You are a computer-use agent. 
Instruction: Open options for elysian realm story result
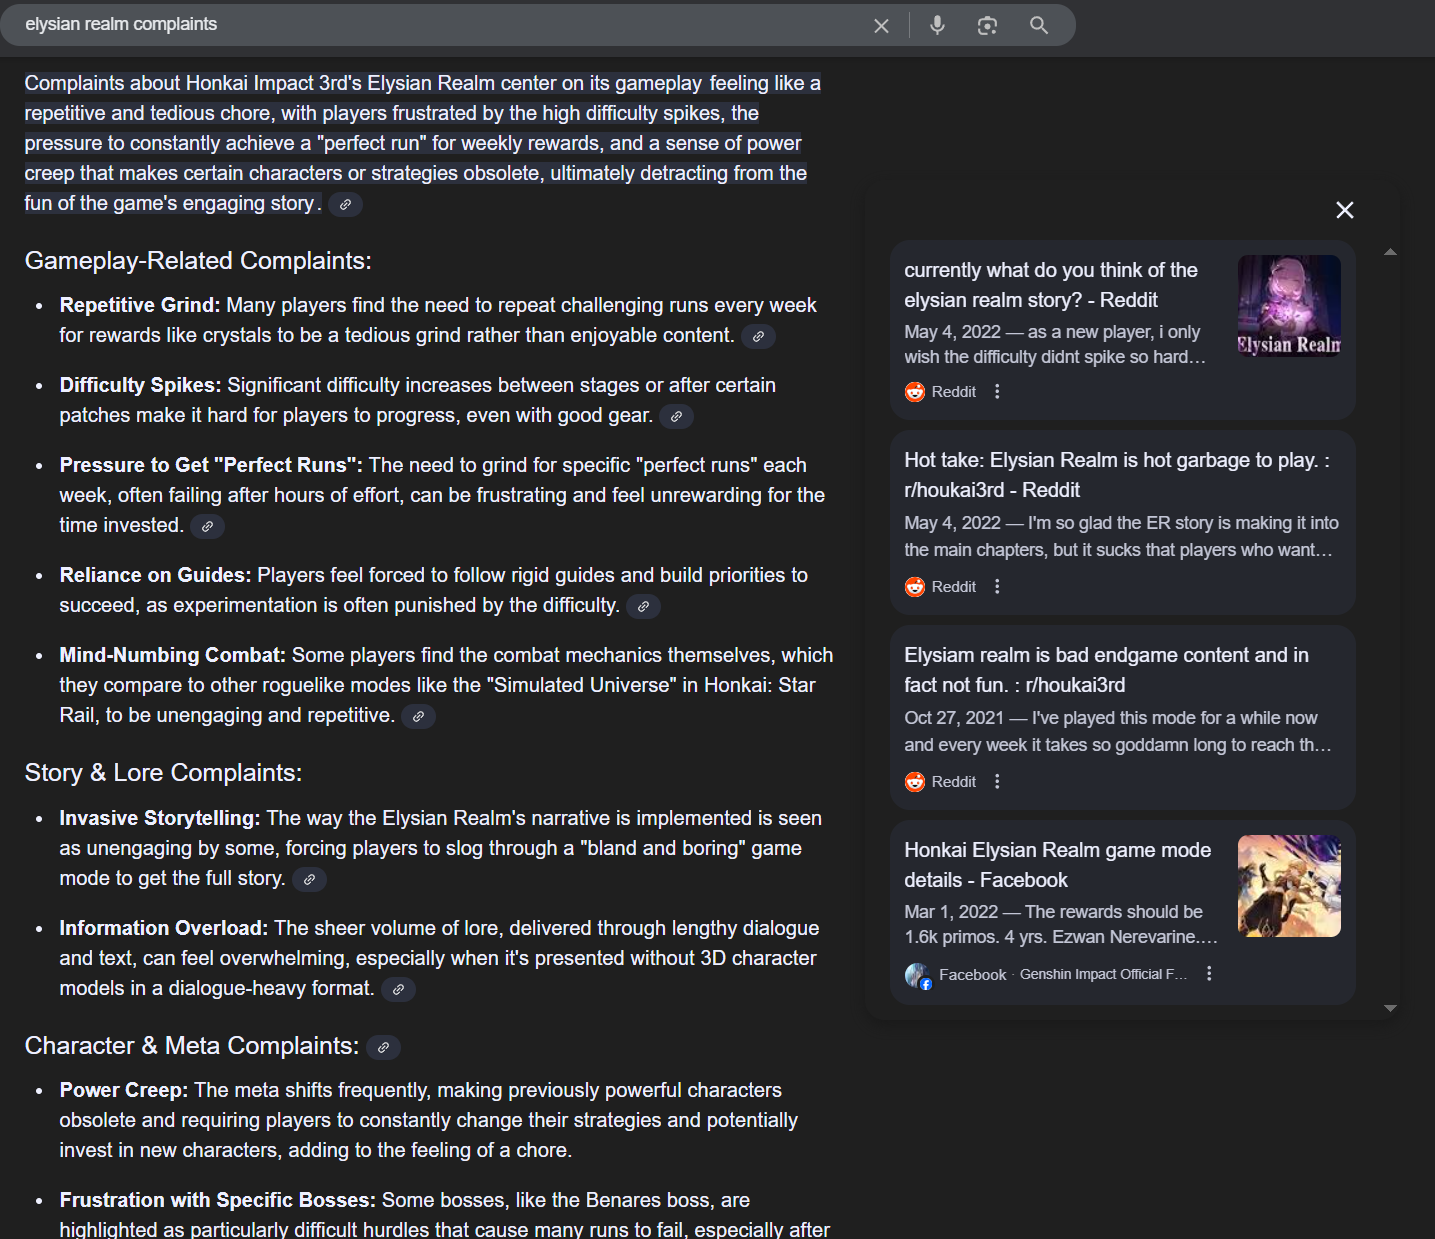pyautogui.click(x=997, y=392)
